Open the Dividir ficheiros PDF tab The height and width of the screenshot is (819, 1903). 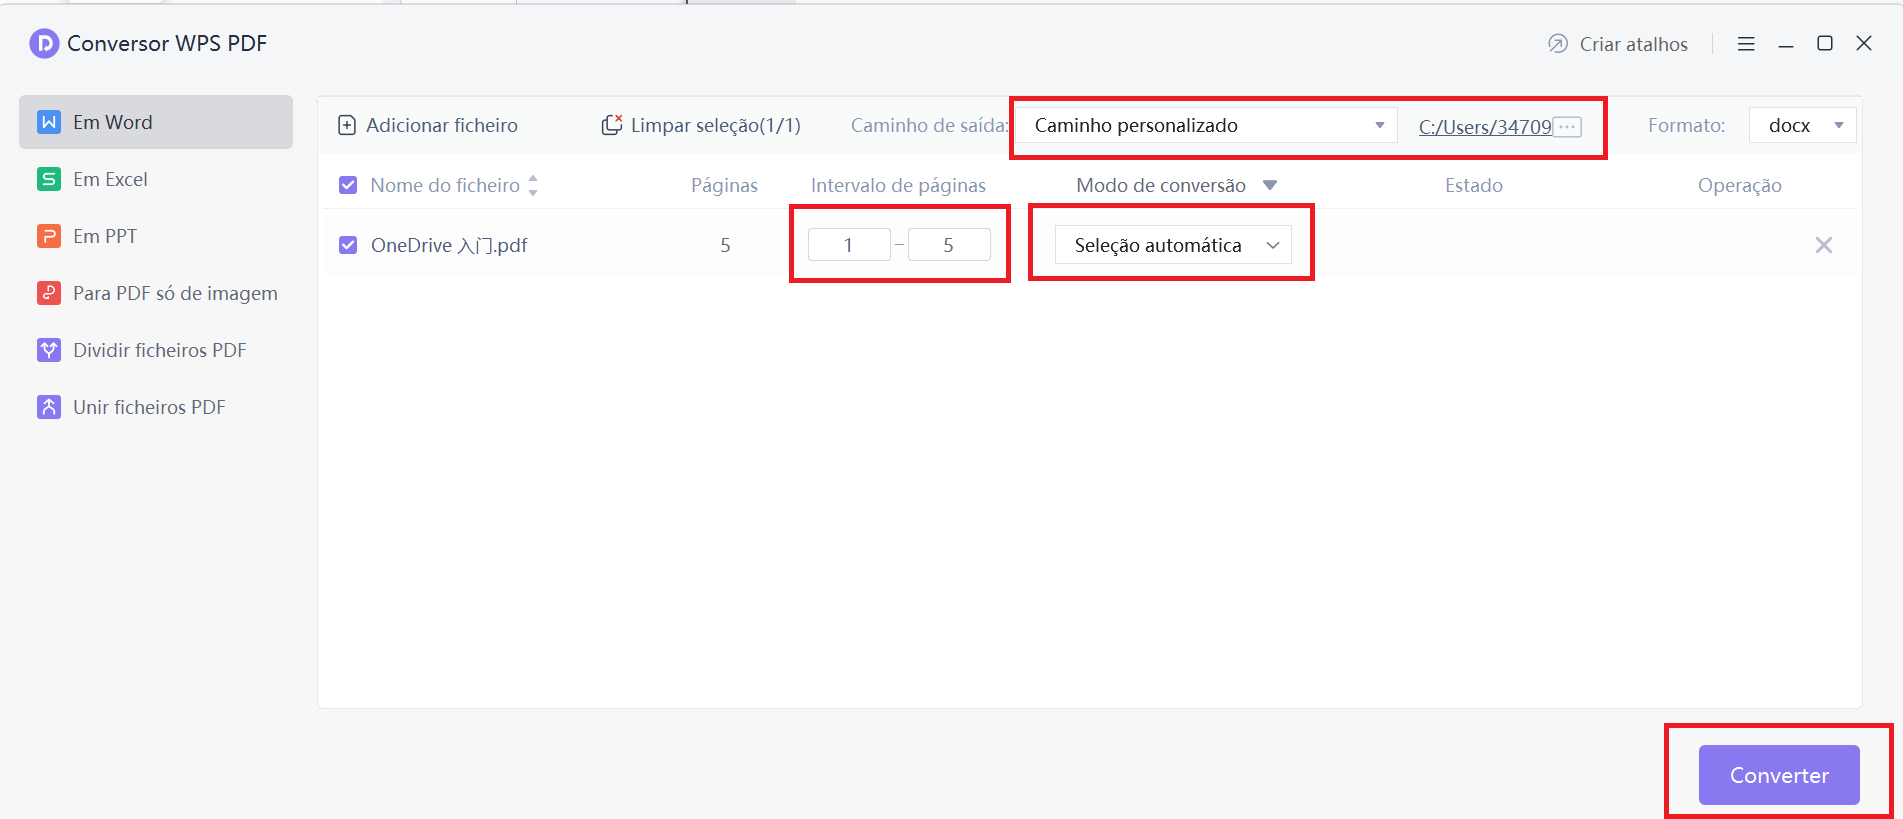tap(156, 350)
